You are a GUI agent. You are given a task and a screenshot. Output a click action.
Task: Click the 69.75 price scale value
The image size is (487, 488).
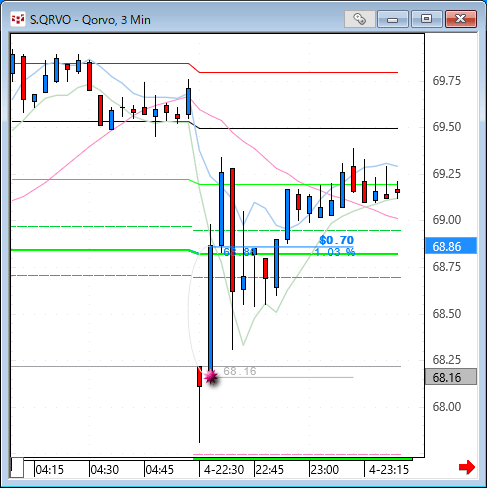coord(447,81)
